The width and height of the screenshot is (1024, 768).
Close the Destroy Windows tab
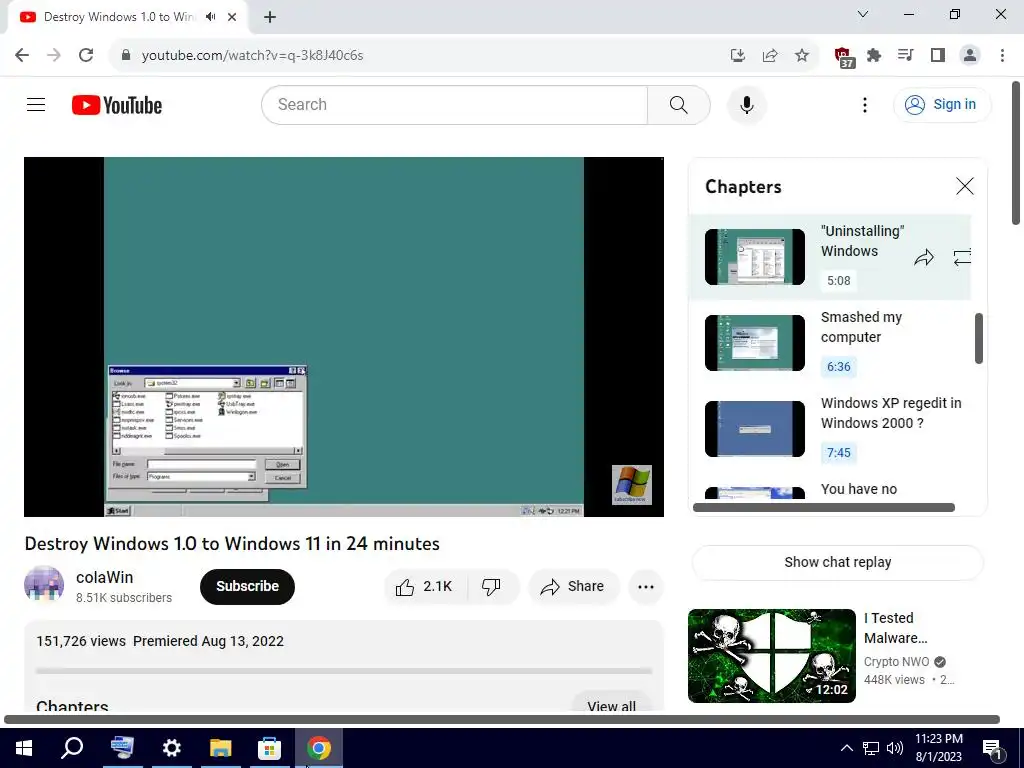(x=232, y=17)
